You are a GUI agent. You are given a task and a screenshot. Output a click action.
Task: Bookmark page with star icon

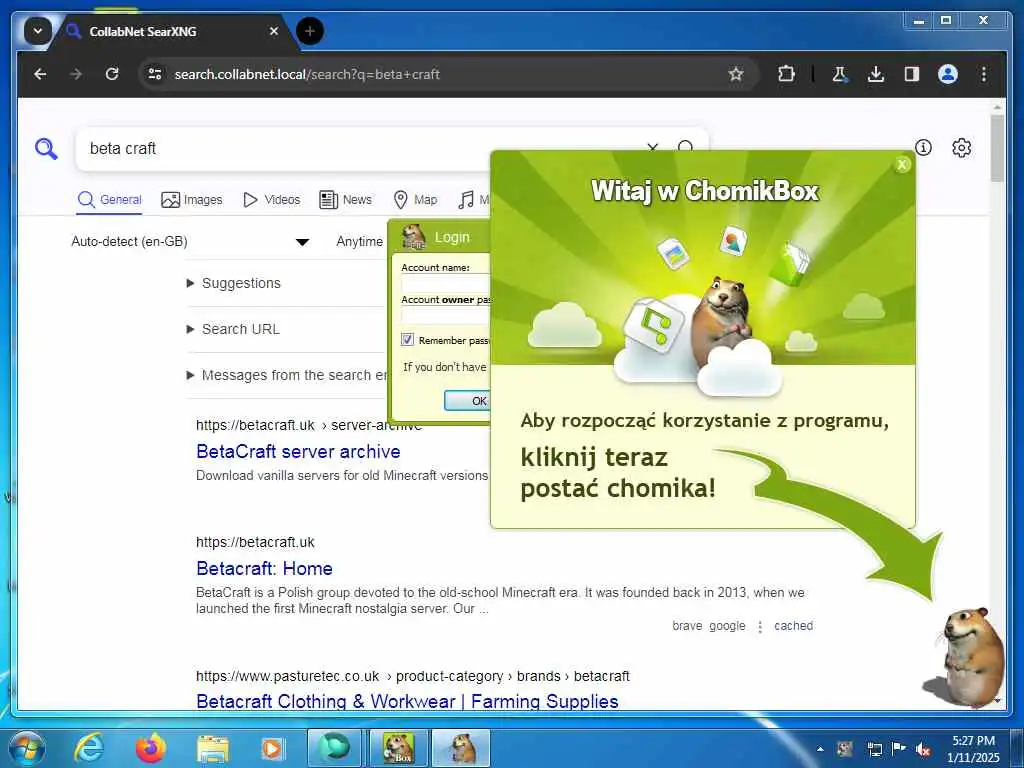[736, 74]
